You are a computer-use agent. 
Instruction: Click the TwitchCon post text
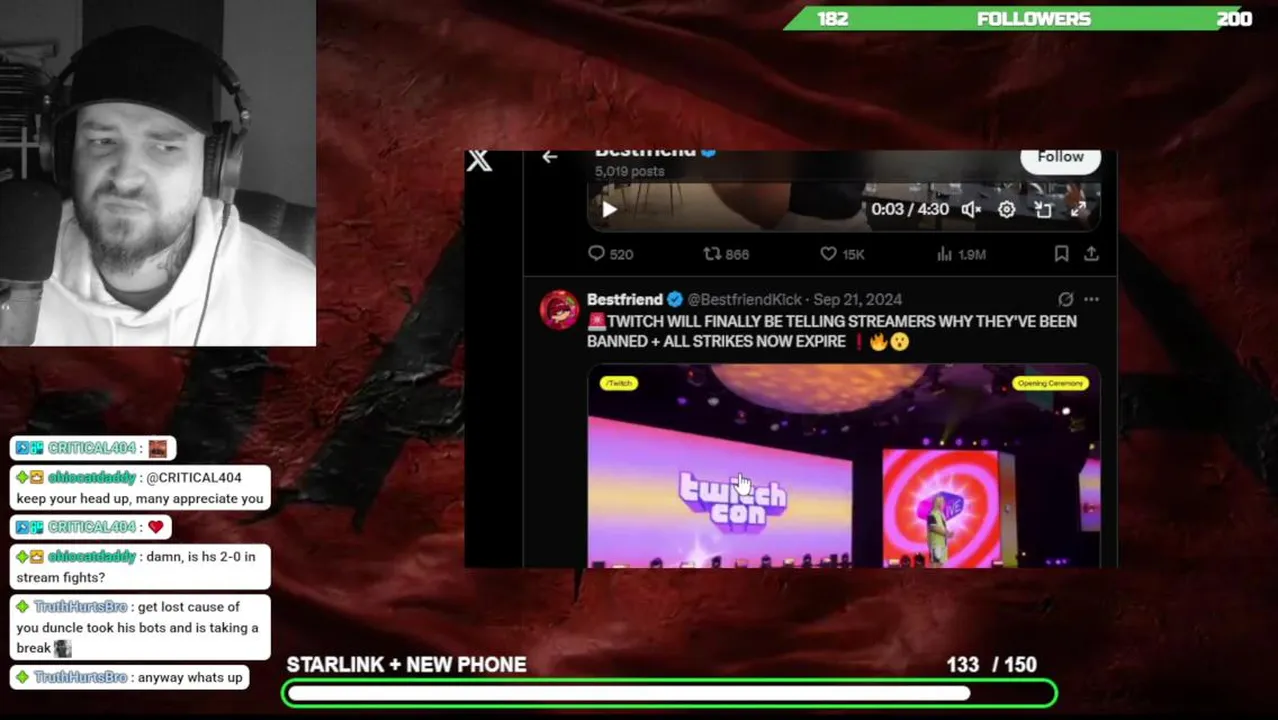click(832, 331)
